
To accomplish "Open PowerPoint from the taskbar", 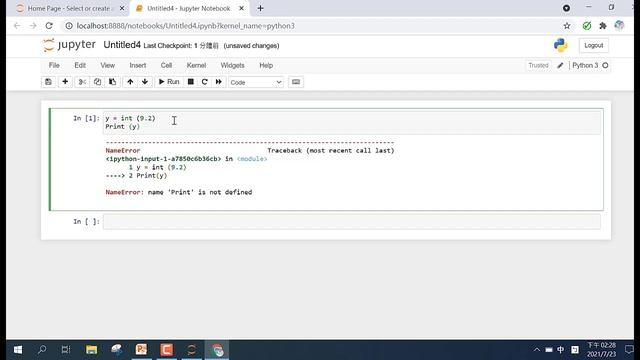I will (142, 350).
